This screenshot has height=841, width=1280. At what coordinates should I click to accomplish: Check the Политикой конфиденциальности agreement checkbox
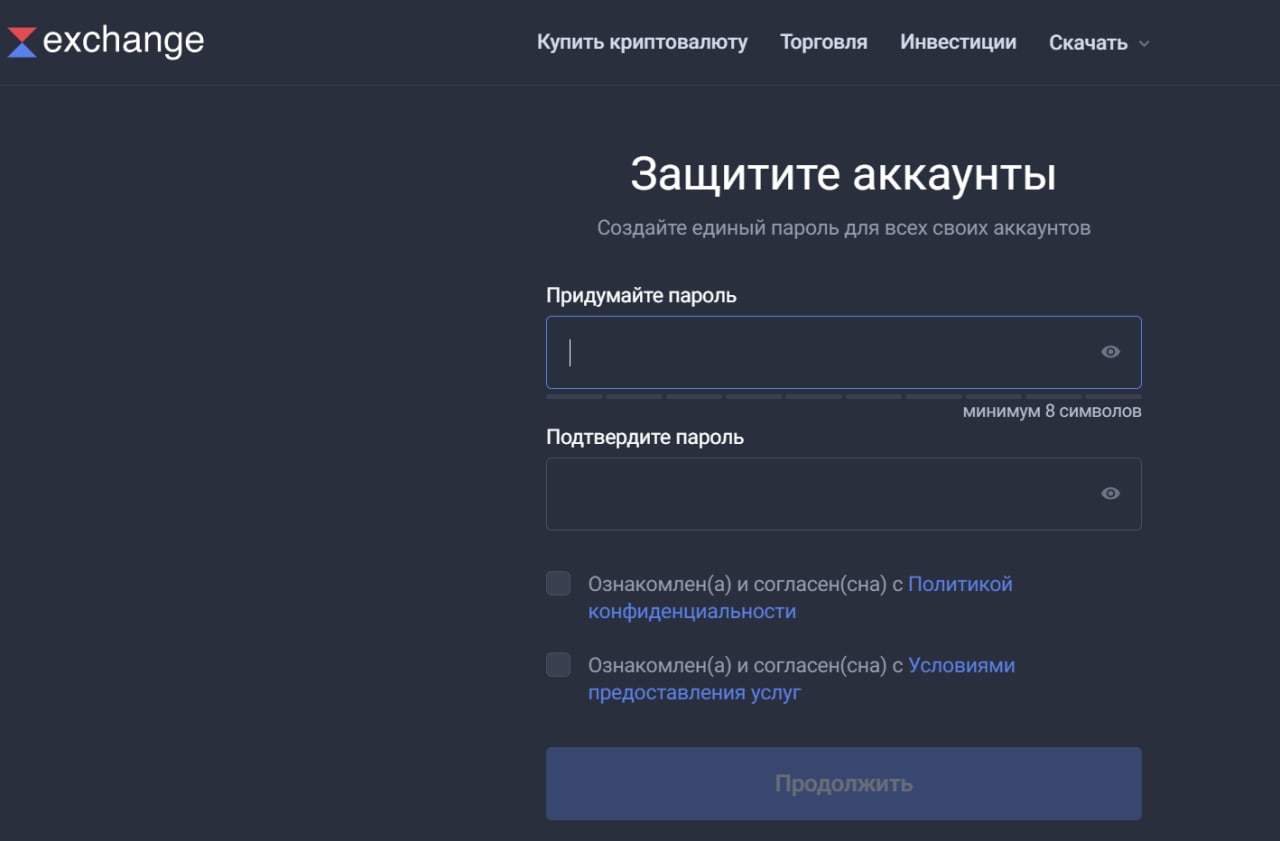[558, 583]
